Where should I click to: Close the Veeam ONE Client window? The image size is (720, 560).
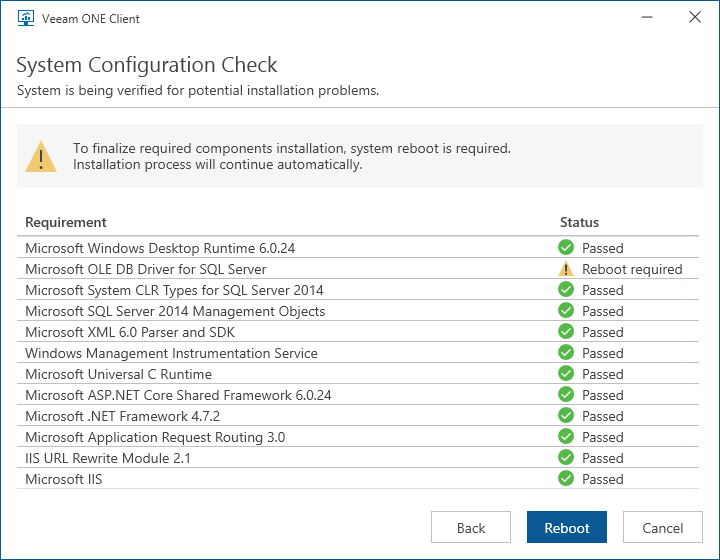(695, 17)
